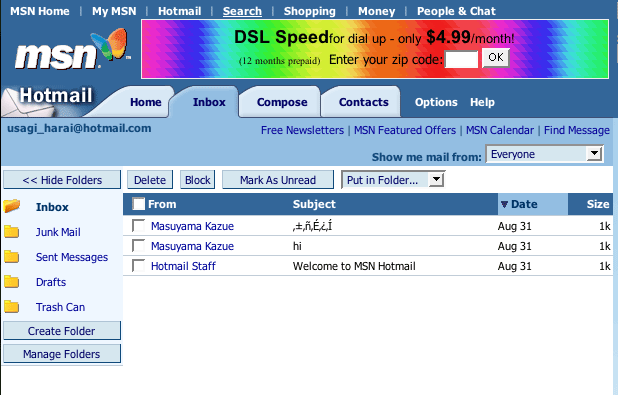The image size is (618, 395).
Task: Open Free Newsletters link
Action: point(302,130)
